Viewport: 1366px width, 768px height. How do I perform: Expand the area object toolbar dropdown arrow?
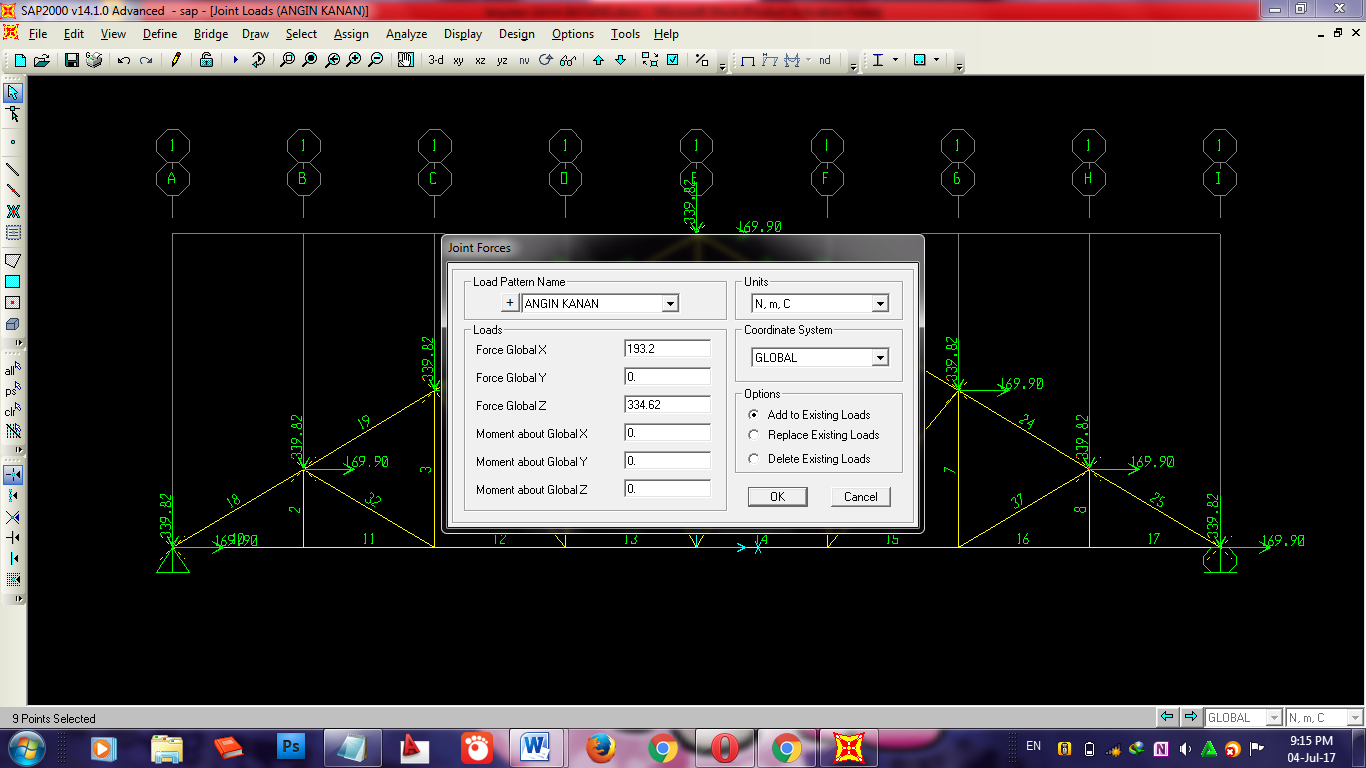(x=936, y=60)
